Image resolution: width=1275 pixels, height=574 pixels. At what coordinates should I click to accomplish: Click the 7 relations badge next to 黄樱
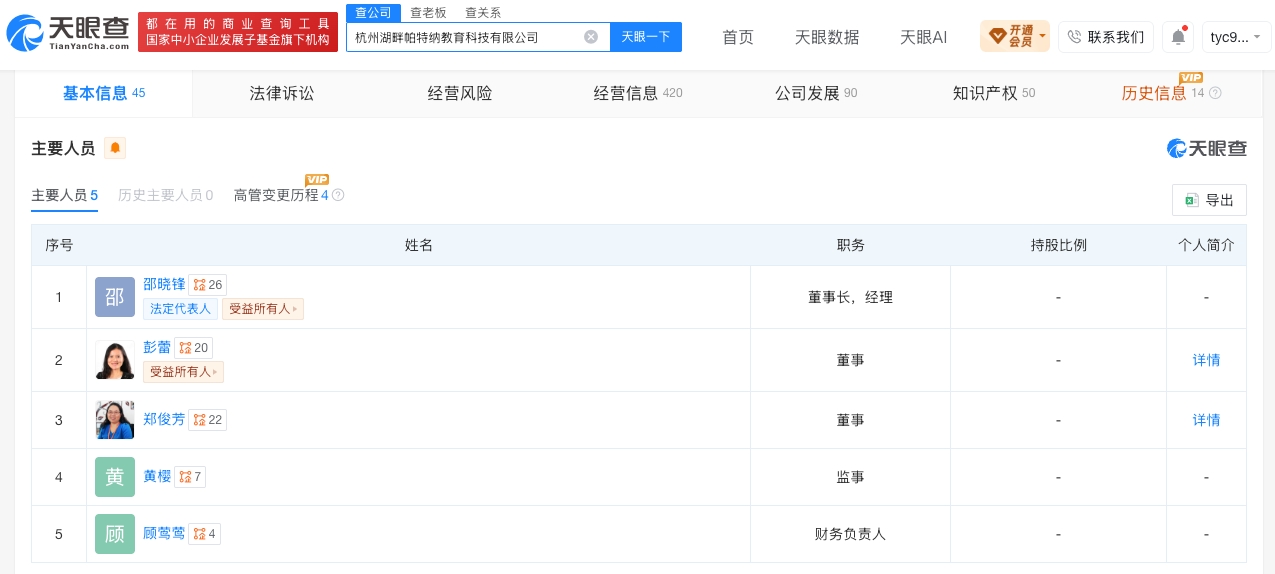tap(190, 477)
